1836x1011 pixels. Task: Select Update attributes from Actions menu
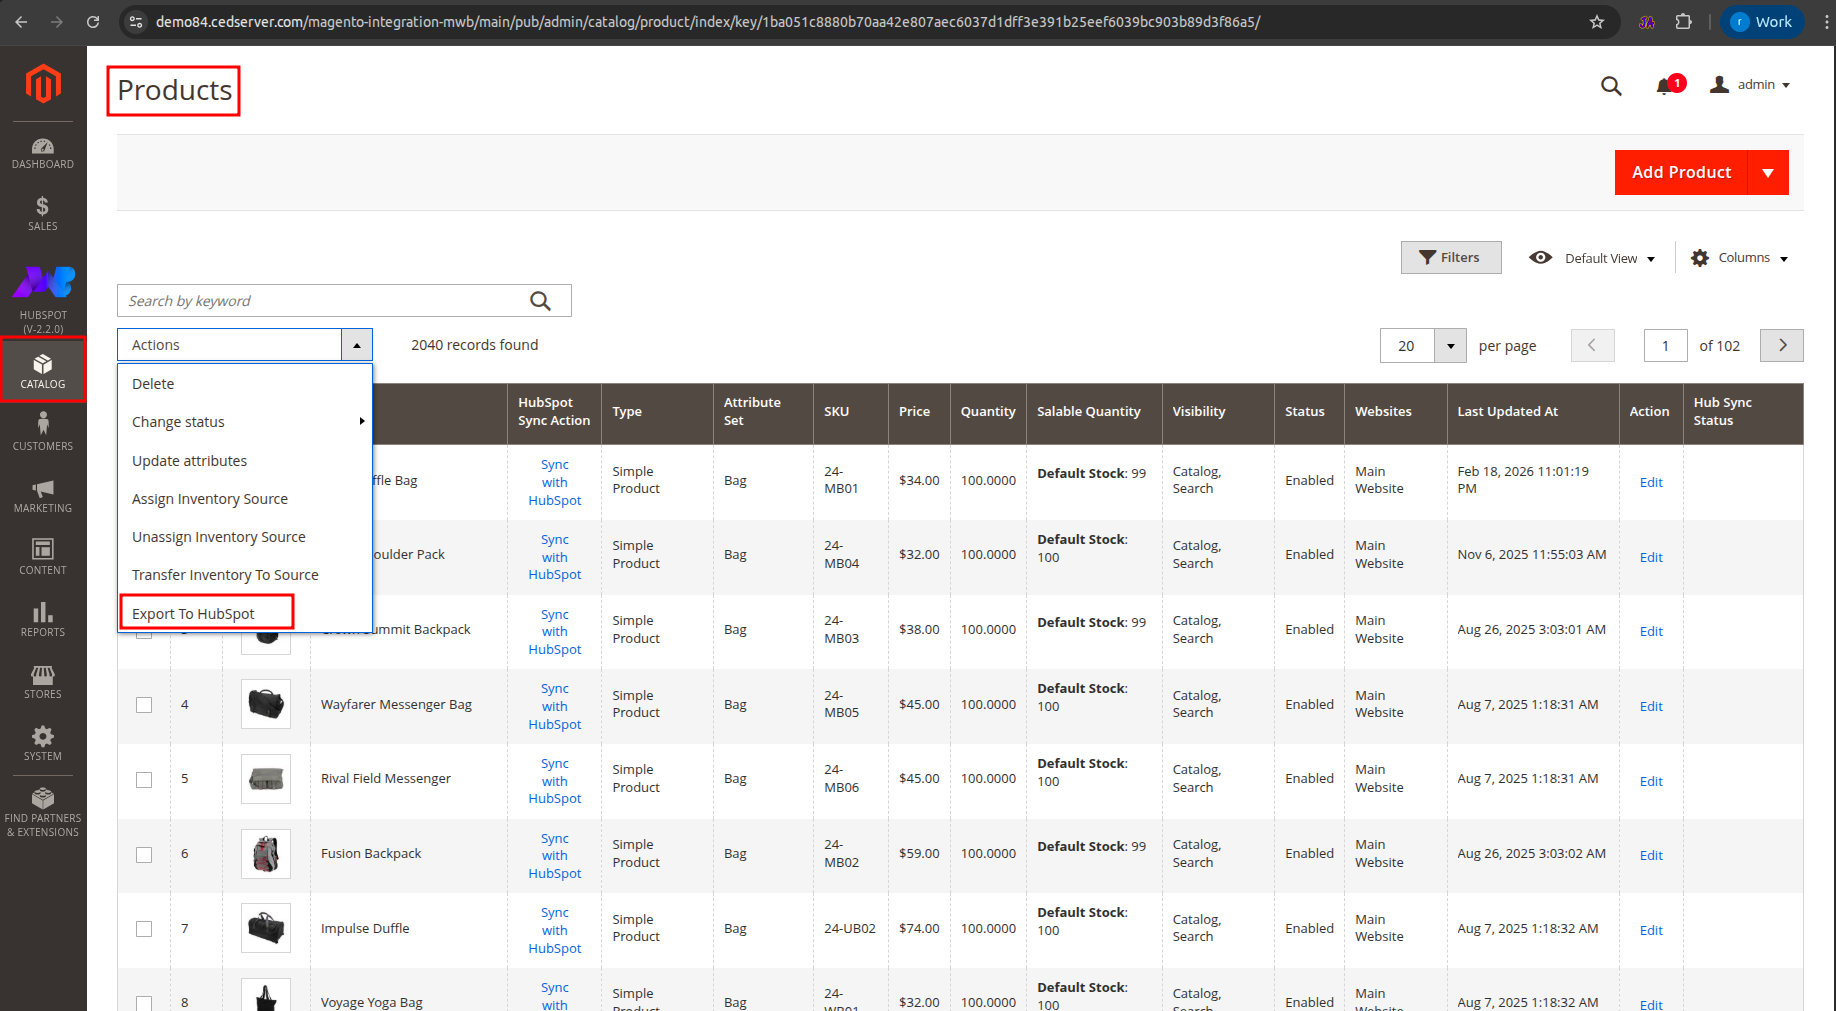(x=190, y=461)
